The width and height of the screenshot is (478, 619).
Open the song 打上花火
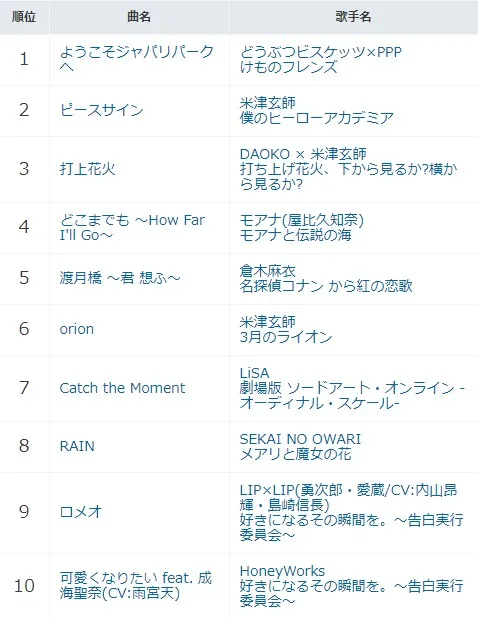click(87, 169)
